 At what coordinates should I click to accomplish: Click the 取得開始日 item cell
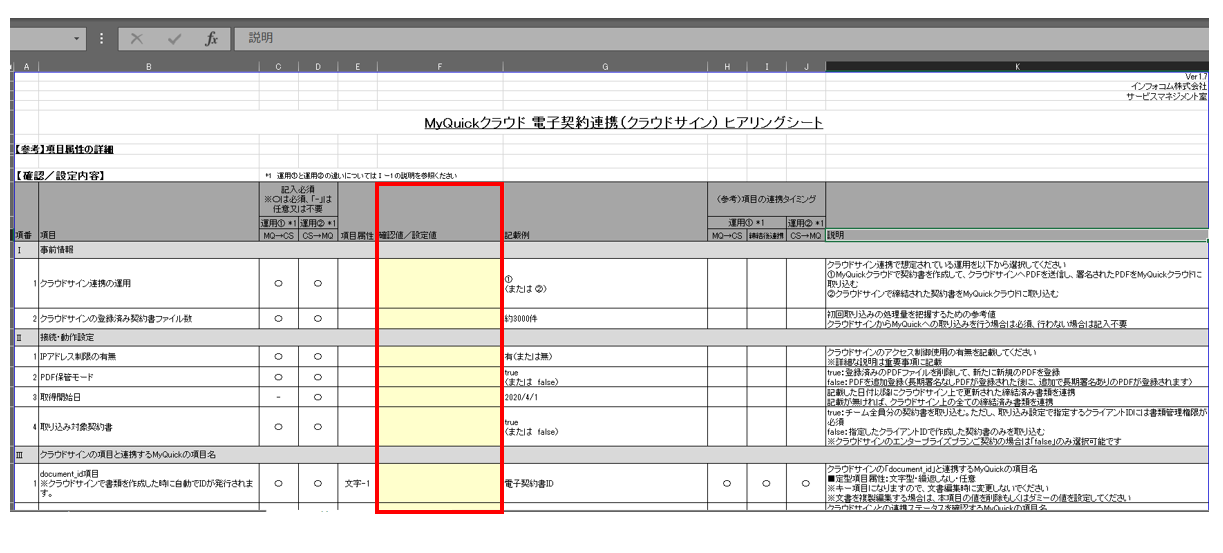(x=148, y=397)
